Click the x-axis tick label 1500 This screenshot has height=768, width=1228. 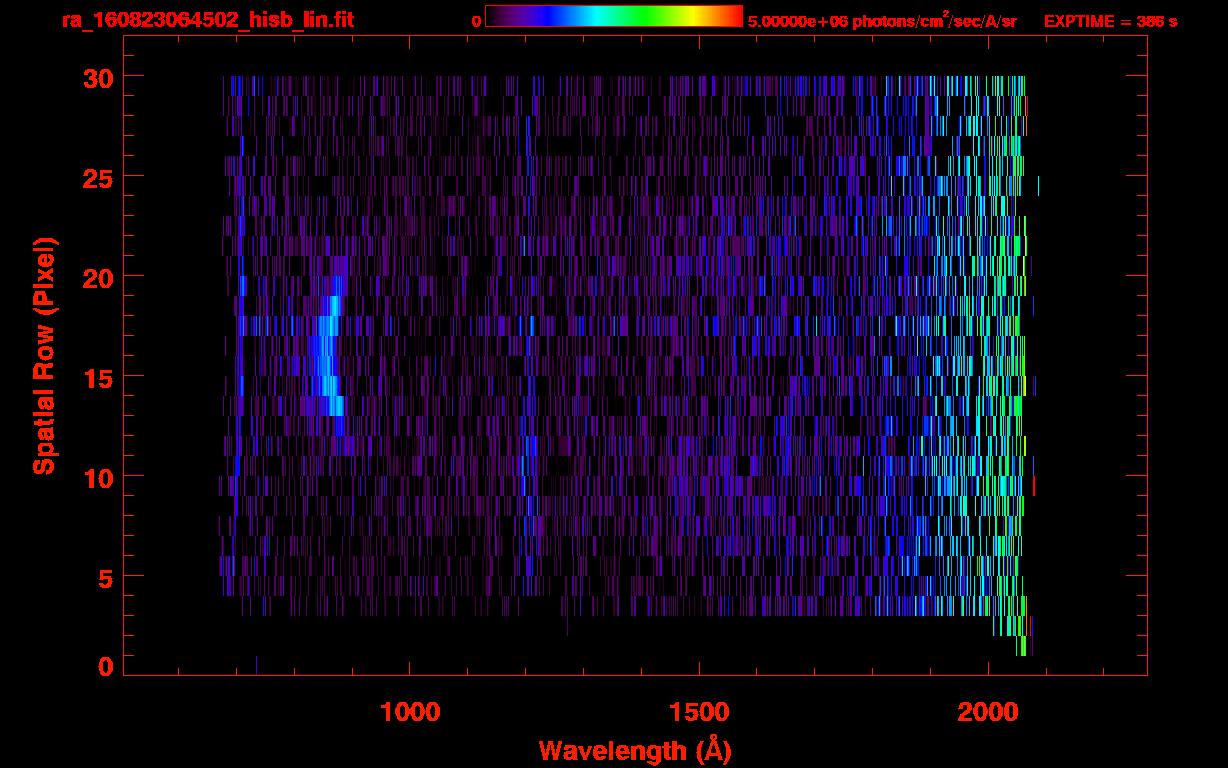coord(699,712)
